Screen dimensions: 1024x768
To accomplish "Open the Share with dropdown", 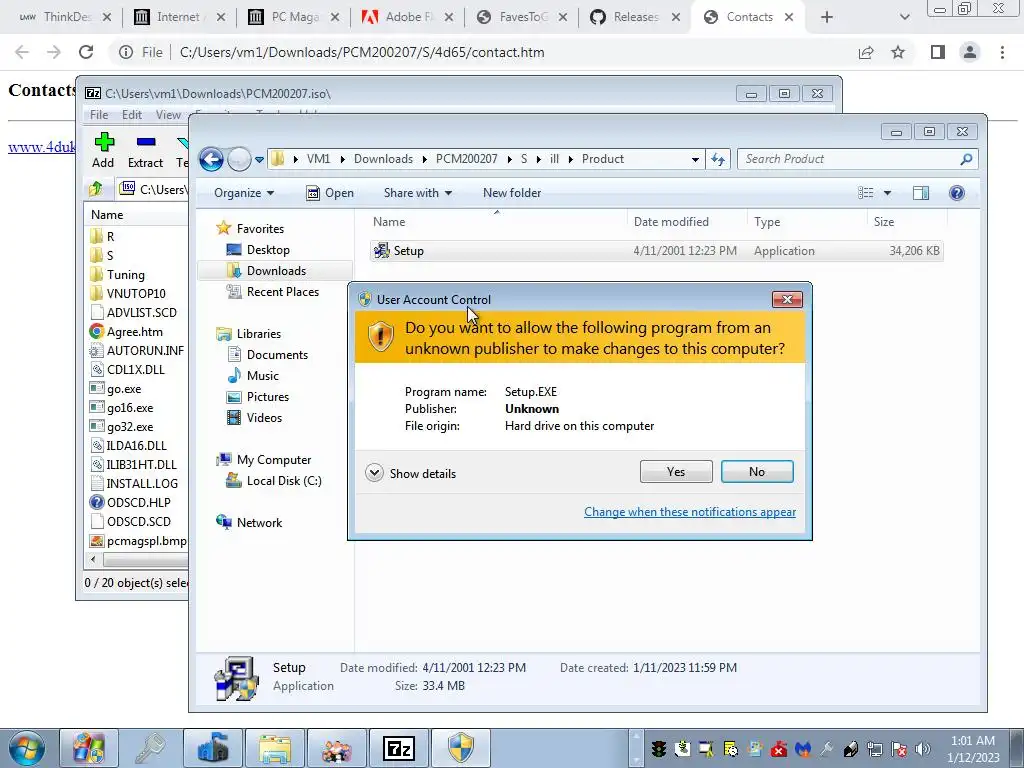I will (x=418, y=193).
